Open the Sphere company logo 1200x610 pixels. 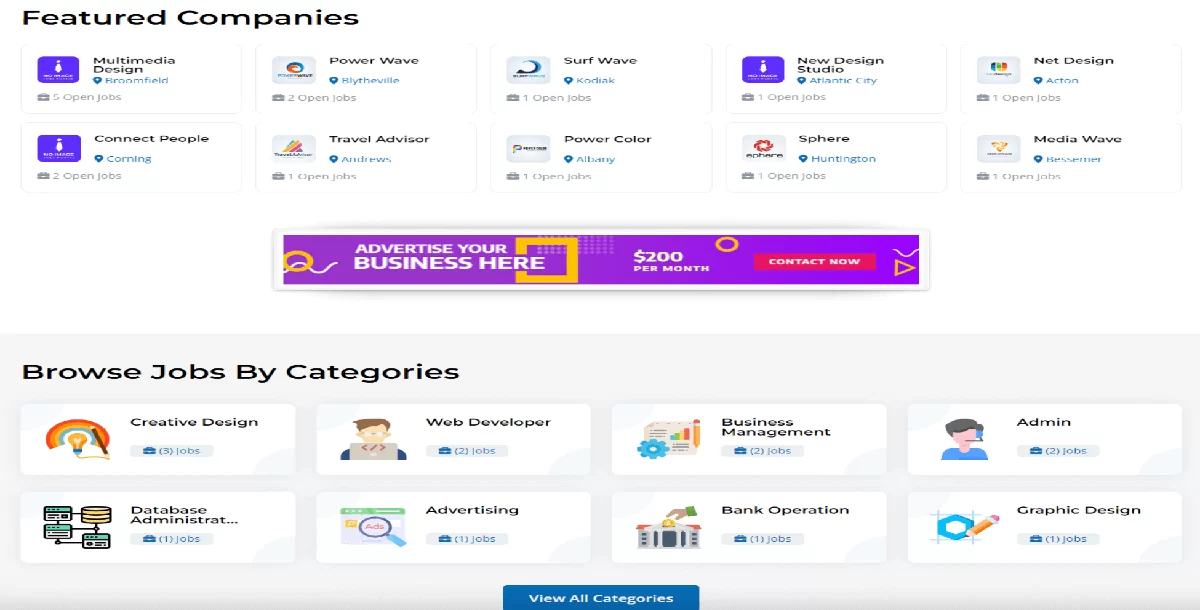tap(763, 149)
